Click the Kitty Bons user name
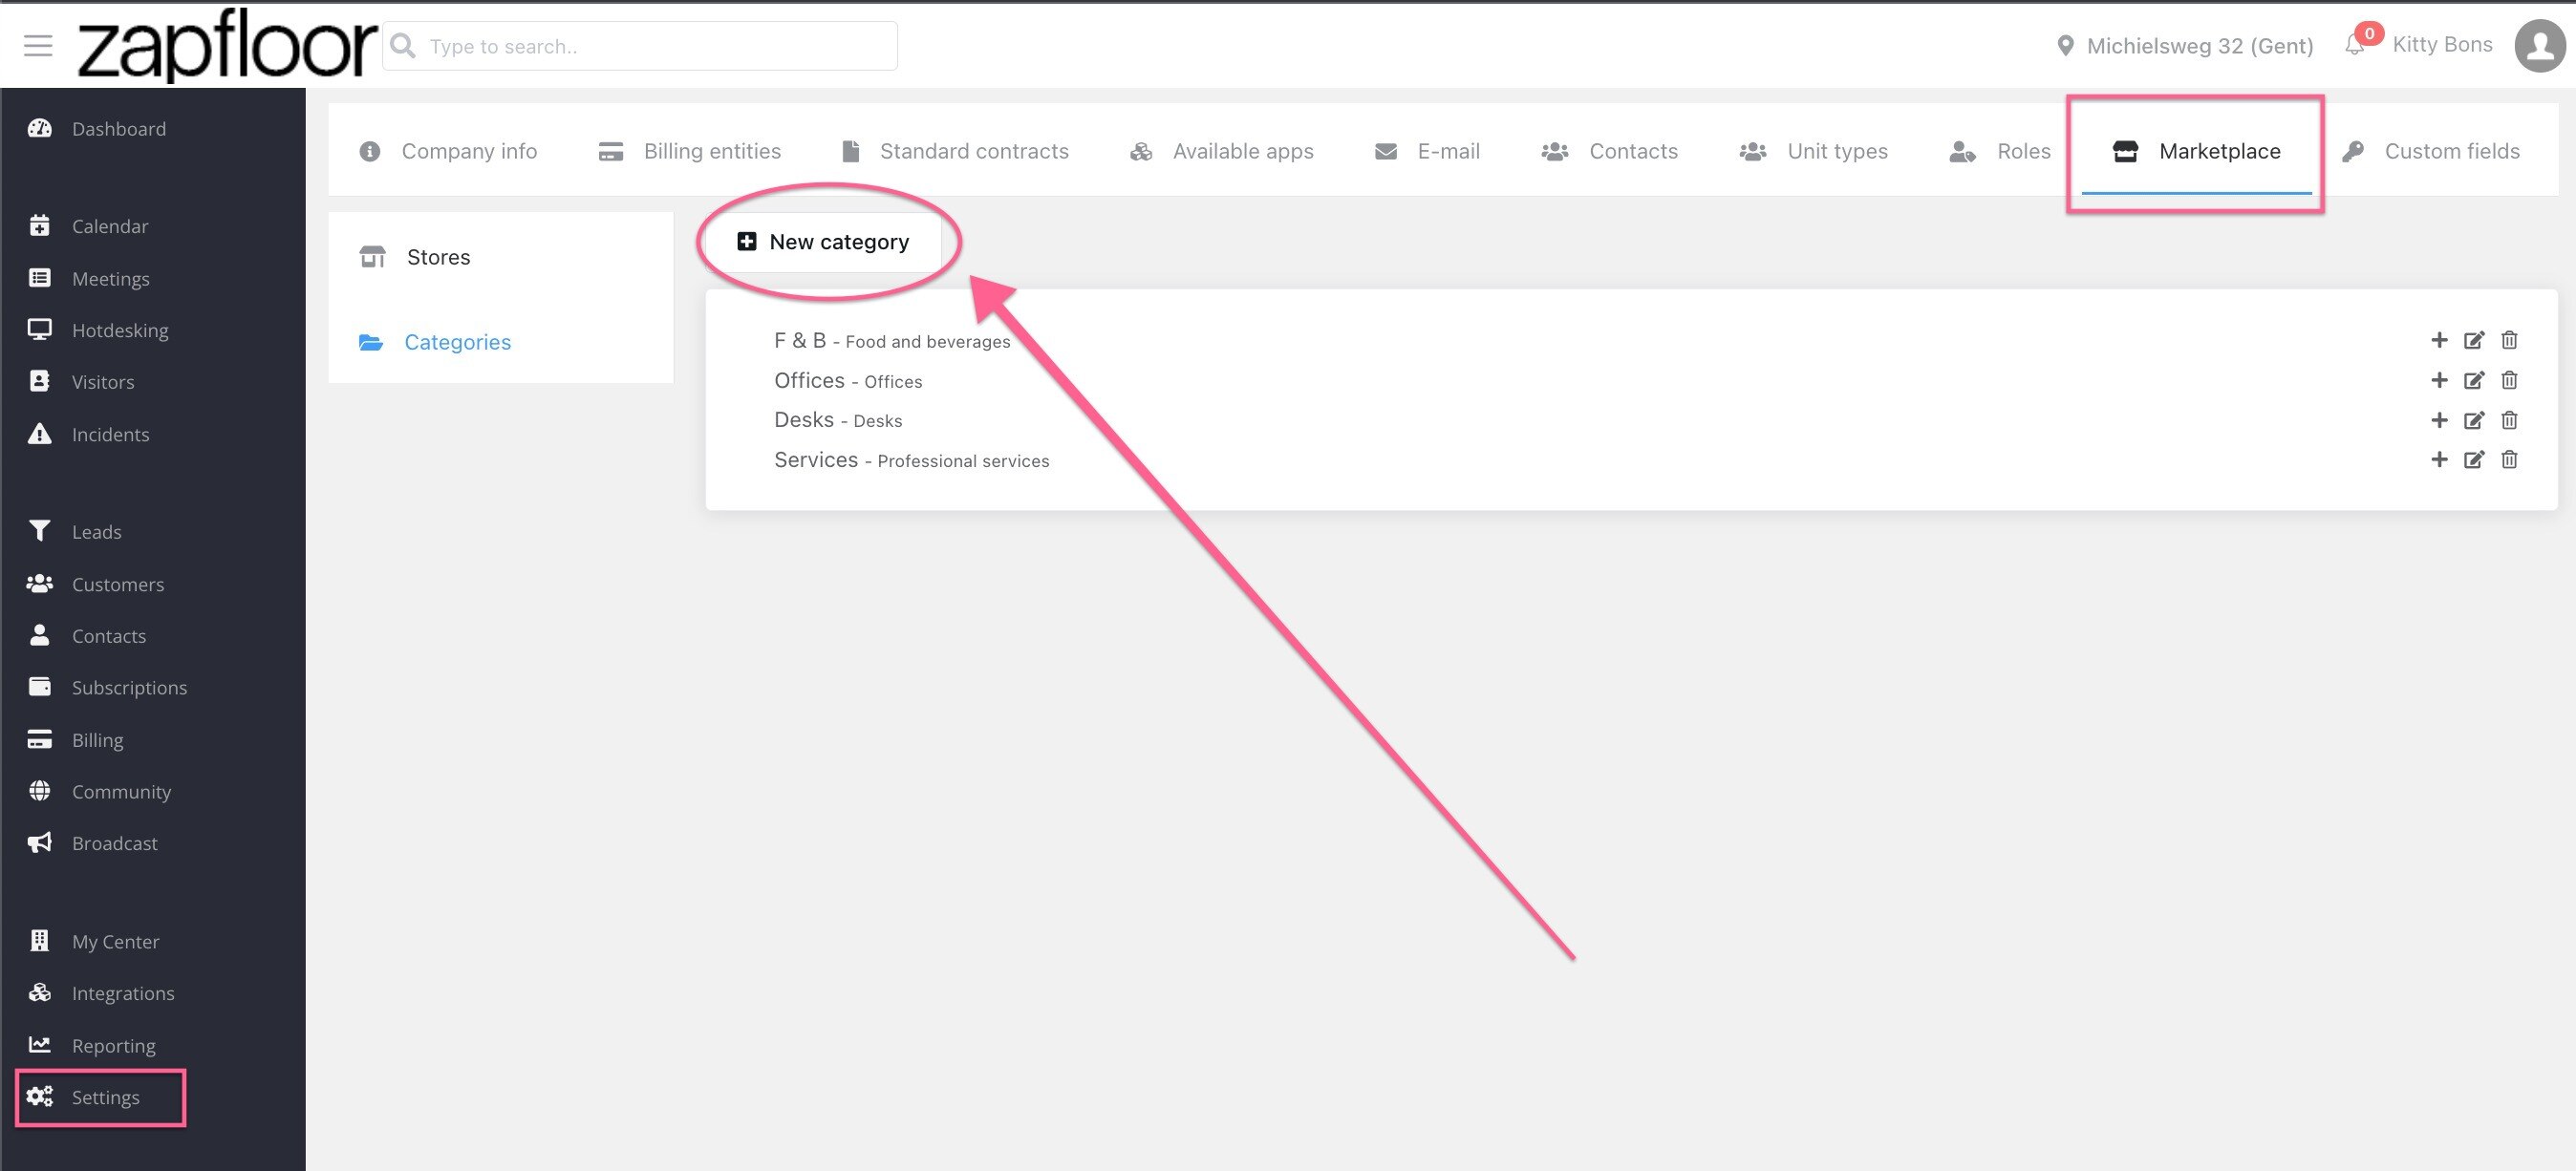The height and width of the screenshot is (1171, 2576). tap(2442, 44)
